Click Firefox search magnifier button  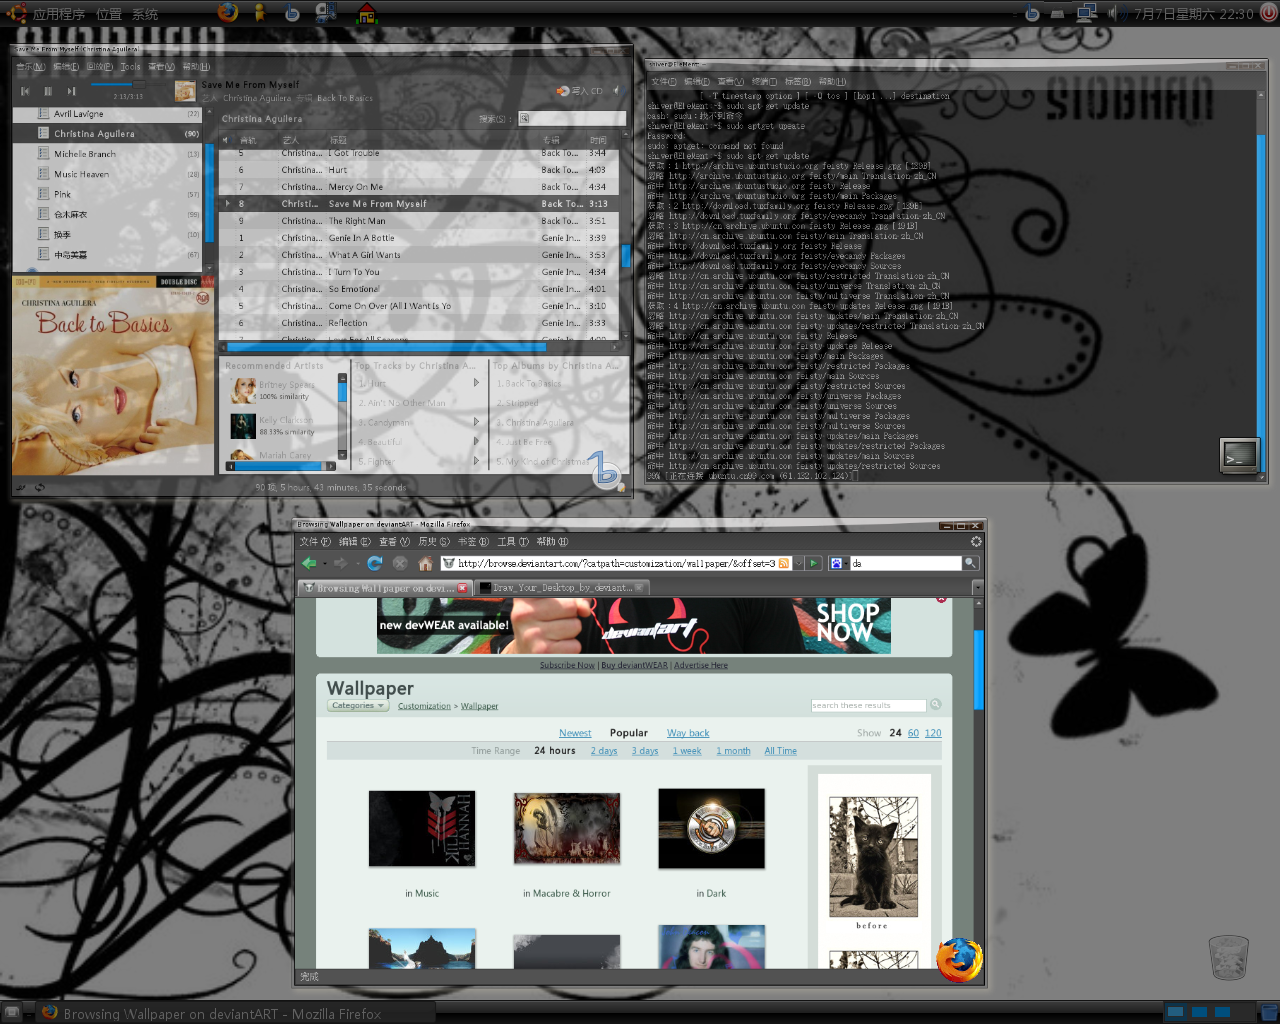click(x=970, y=563)
